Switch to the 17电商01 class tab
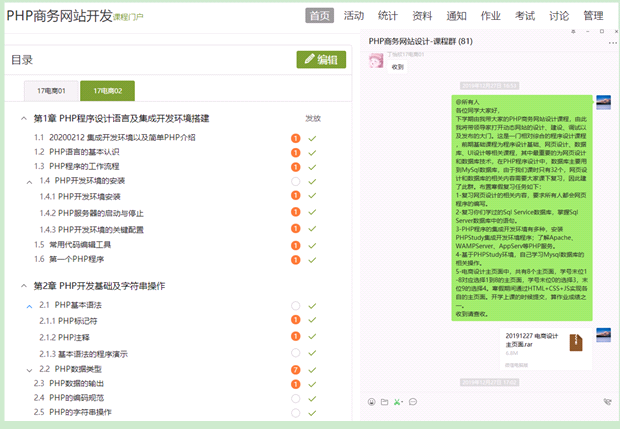 (50, 91)
